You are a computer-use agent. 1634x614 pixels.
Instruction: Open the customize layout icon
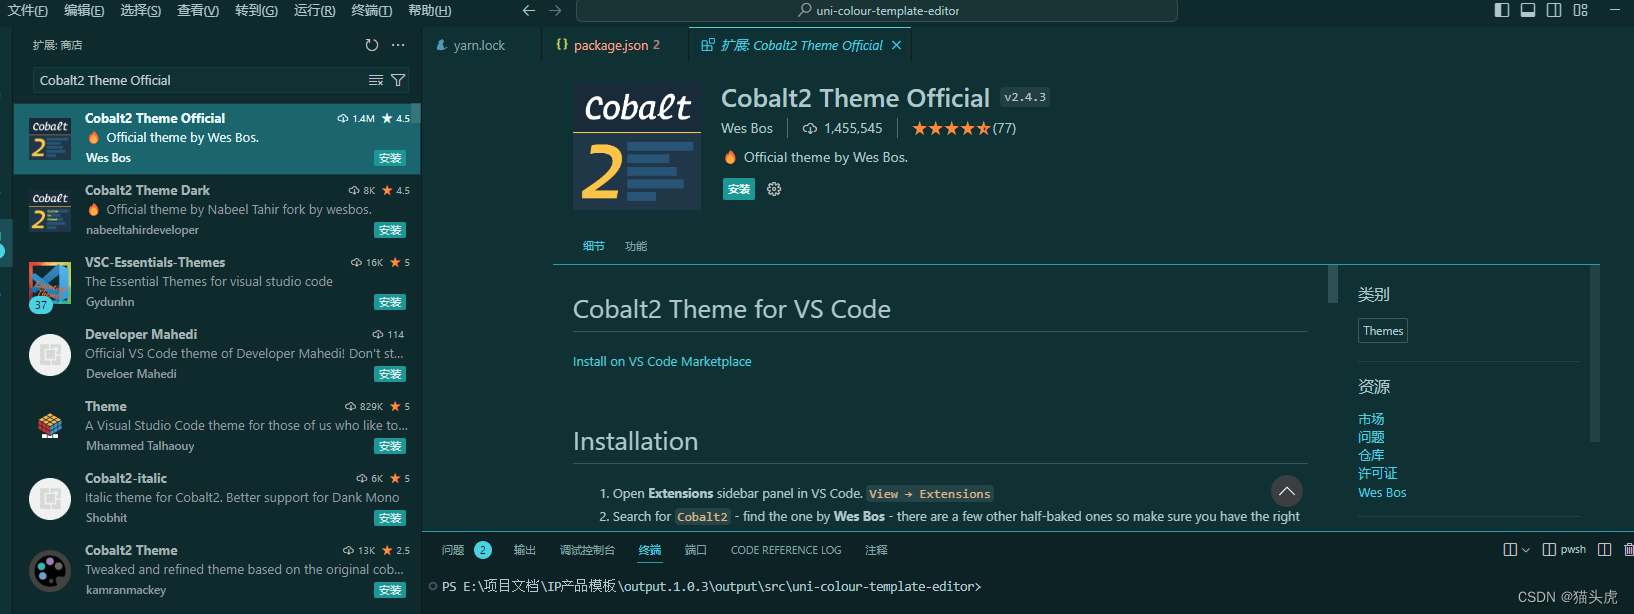tap(1580, 10)
